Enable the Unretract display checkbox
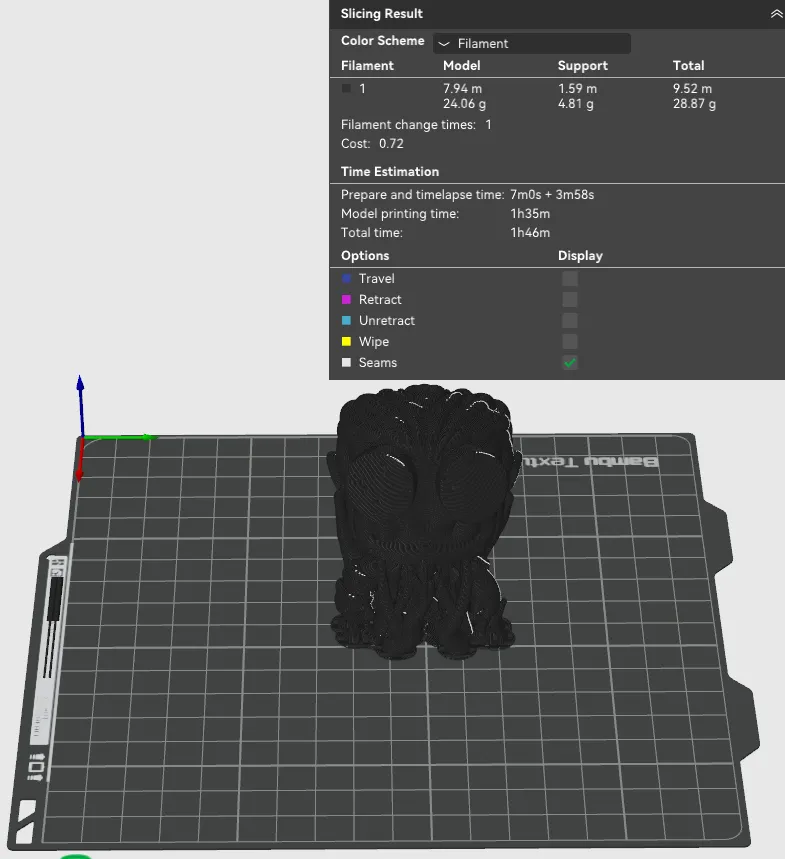This screenshot has width=785, height=859. (570, 320)
